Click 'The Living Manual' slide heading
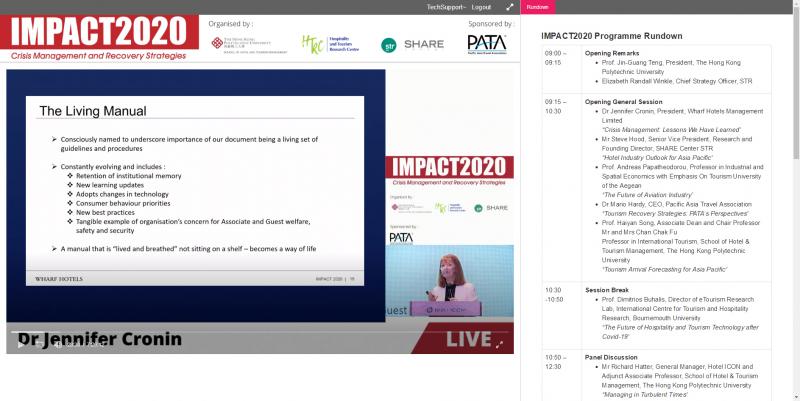Viewport: 800px width, 401px height. (x=93, y=111)
